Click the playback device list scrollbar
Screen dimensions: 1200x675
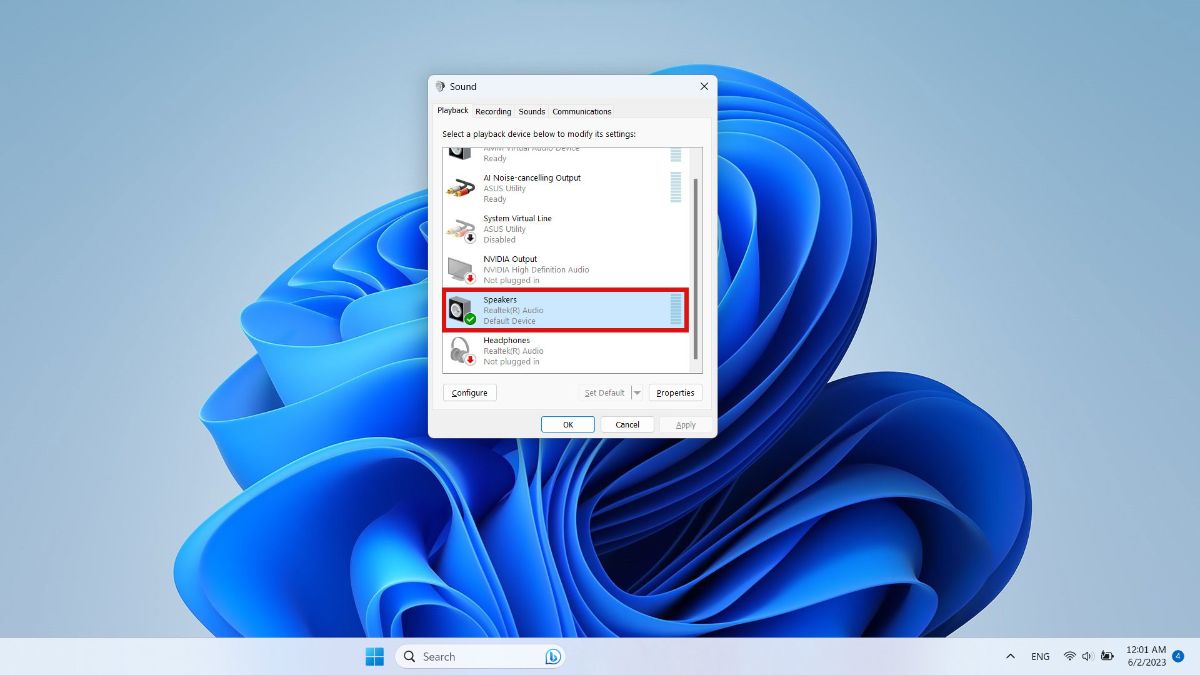pyautogui.click(x=696, y=268)
